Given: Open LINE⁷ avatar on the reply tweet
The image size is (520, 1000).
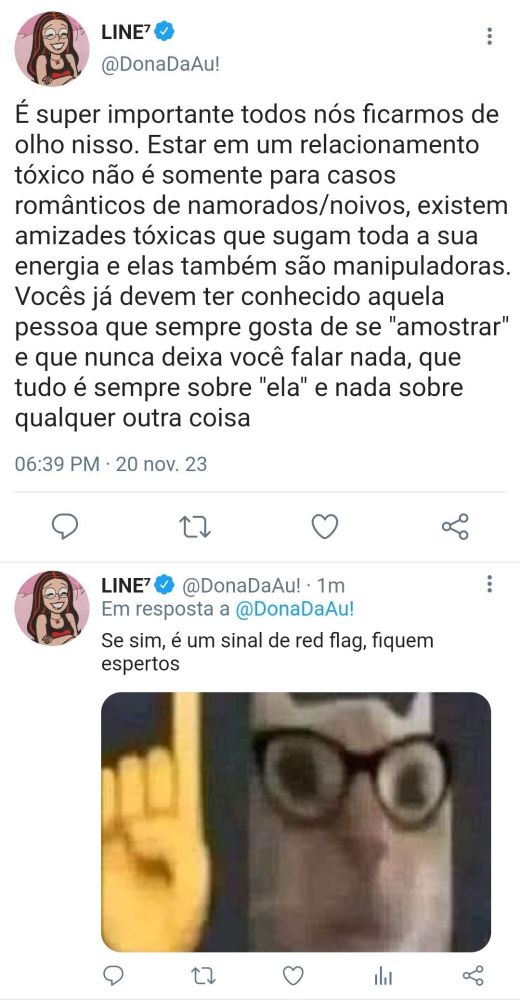Looking at the screenshot, I should click(x=52, y=608).
